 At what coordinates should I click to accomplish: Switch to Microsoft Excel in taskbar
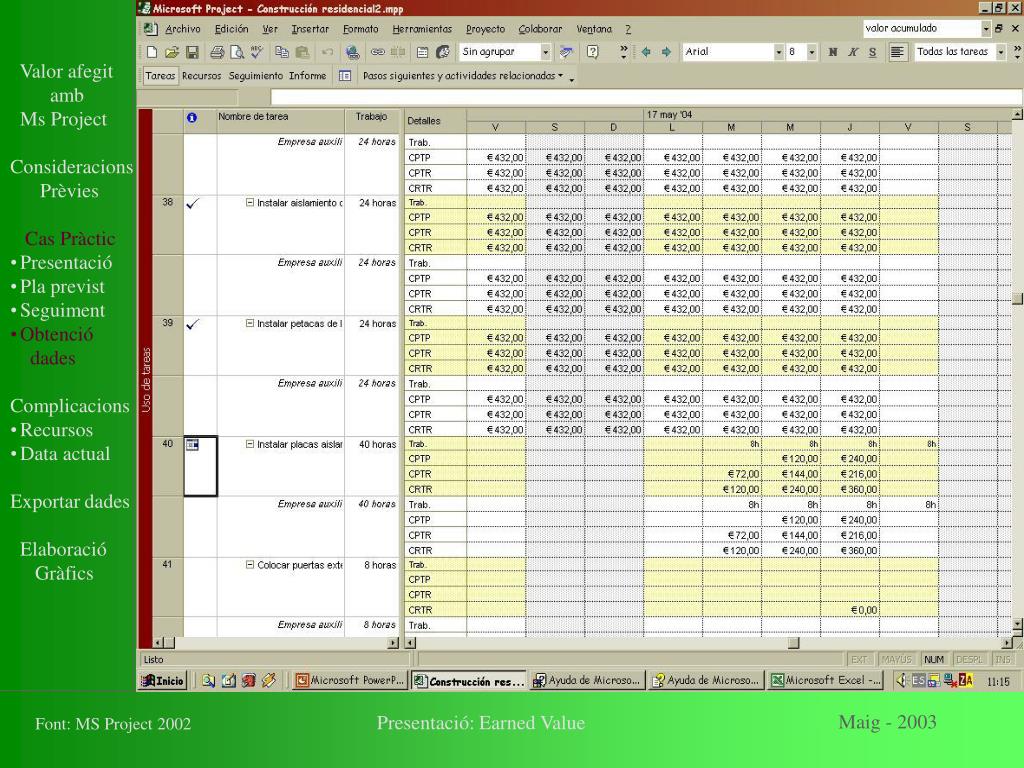coord(826,680)
